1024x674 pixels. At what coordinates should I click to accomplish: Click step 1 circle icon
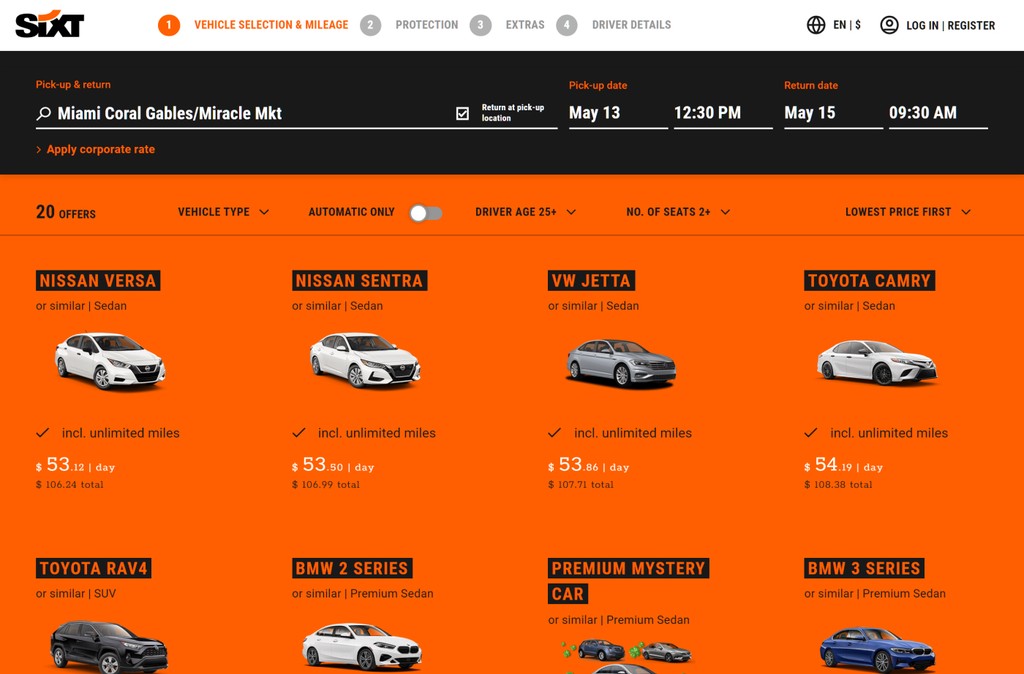168,25
